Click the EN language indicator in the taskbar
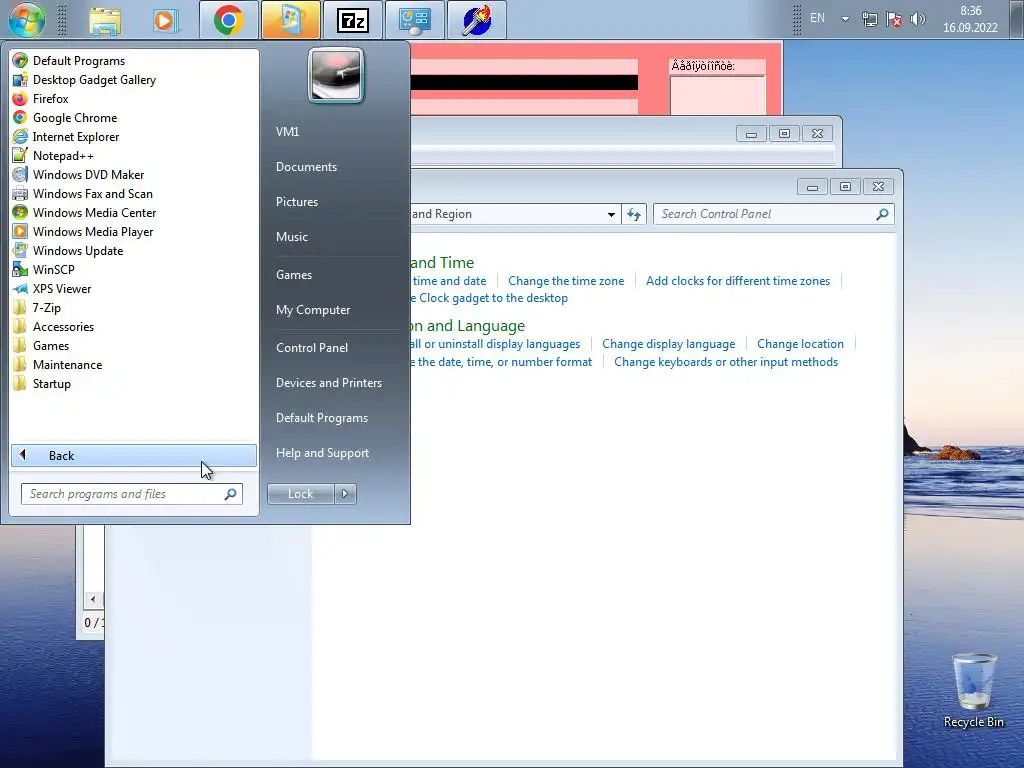Screen dimensions: 1024x768 point(818,18)
